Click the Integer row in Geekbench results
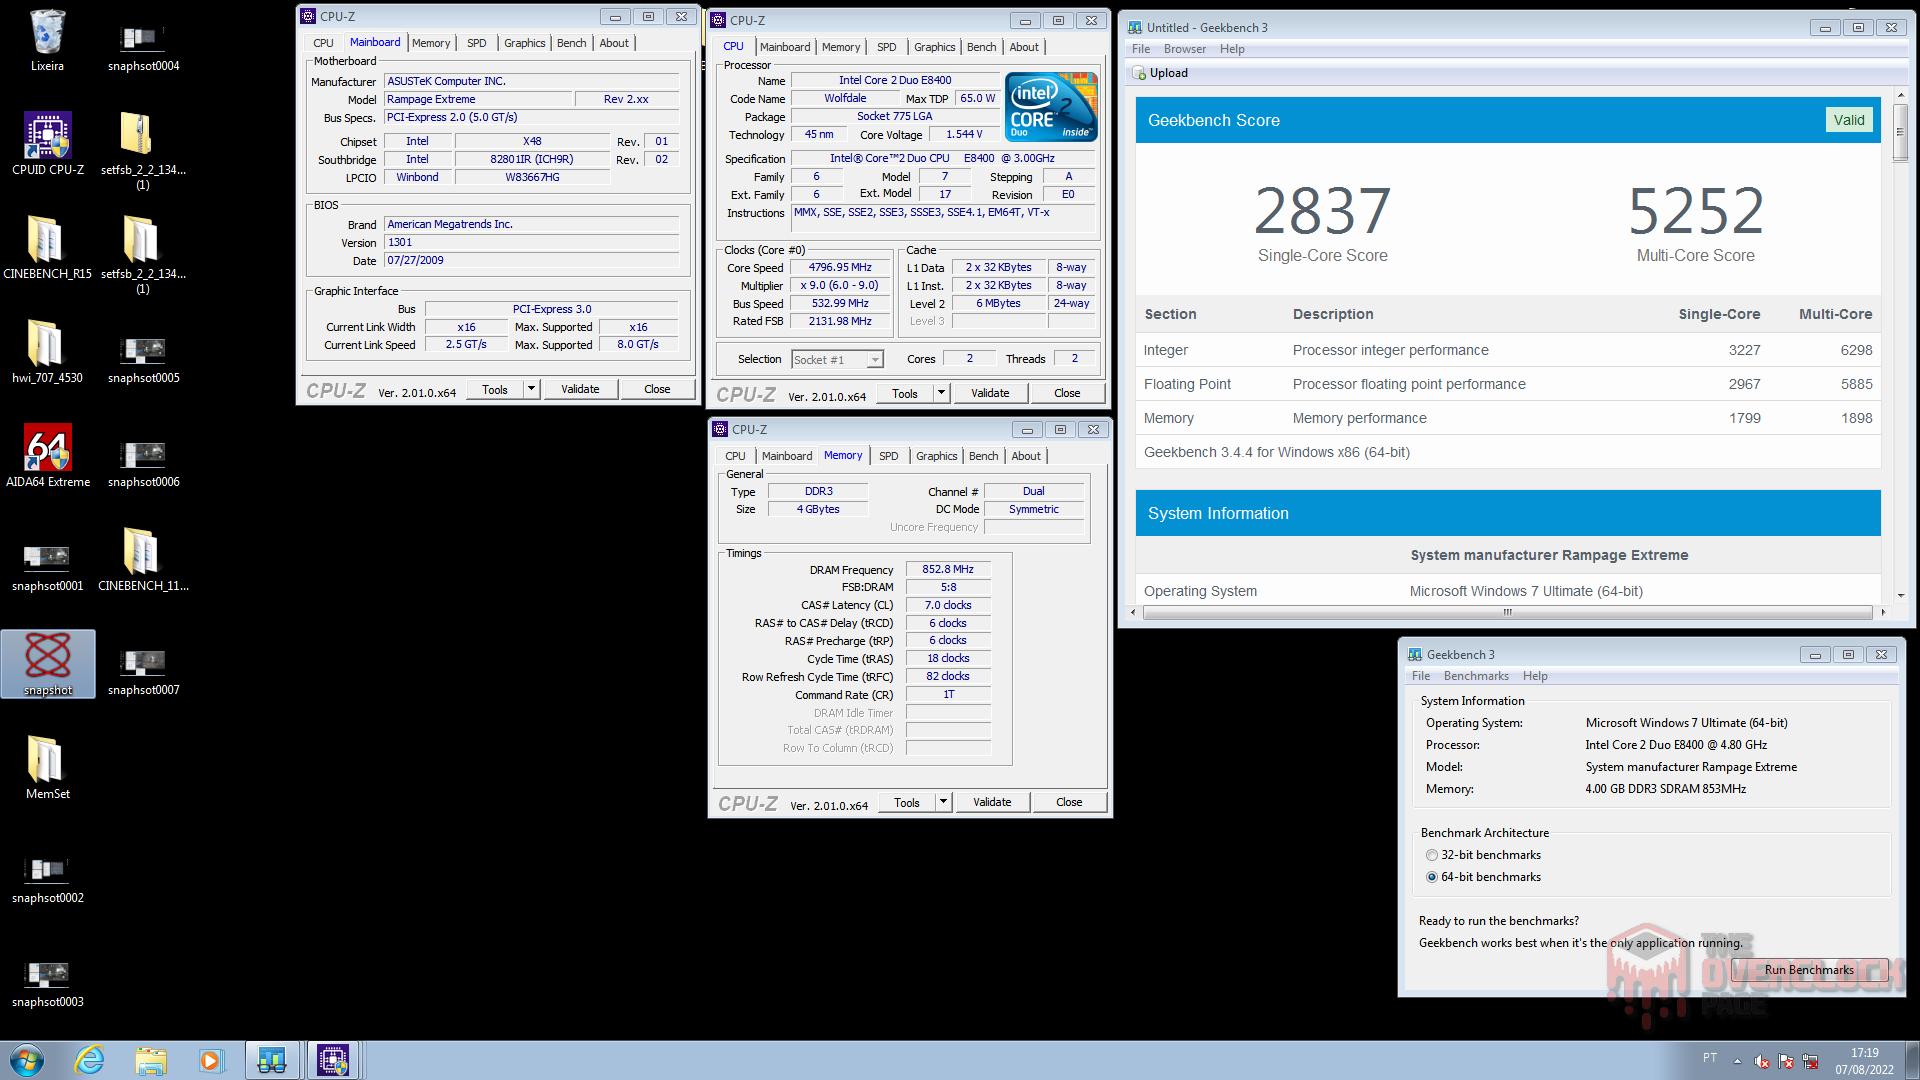1920x1080 pixels. (1508, 350)
